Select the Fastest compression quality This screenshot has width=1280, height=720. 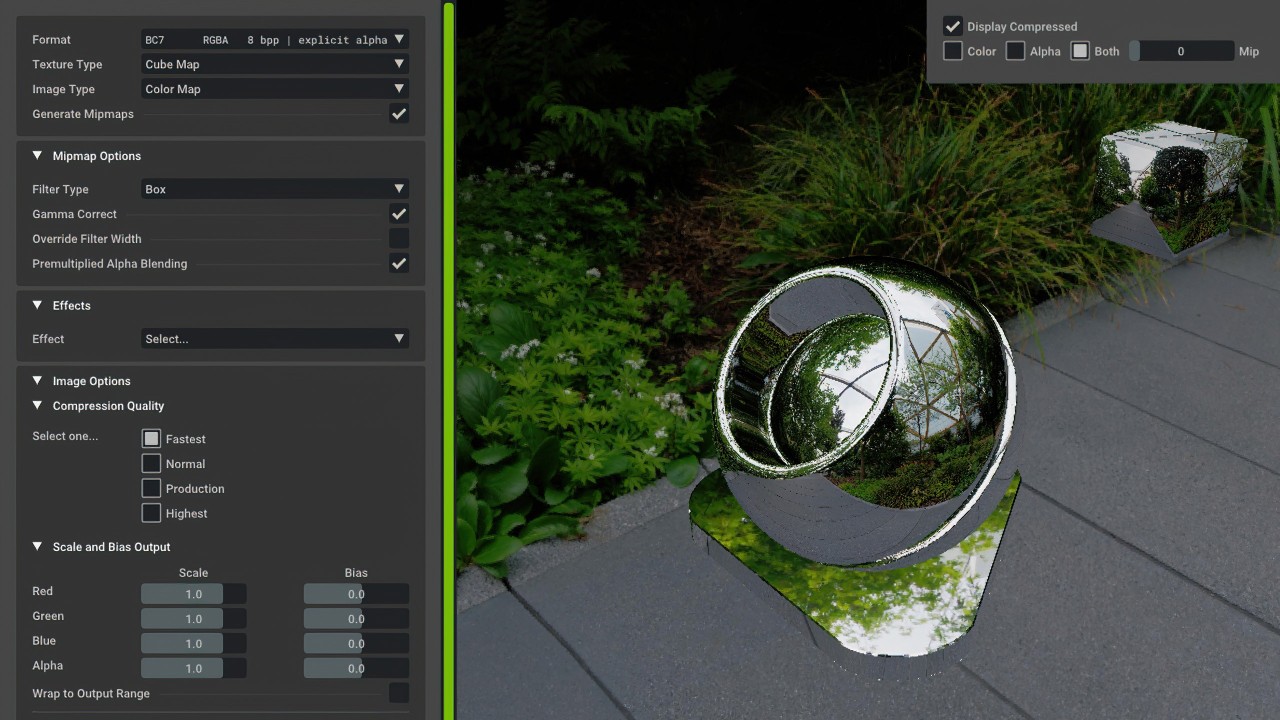[x=151, y=438]
